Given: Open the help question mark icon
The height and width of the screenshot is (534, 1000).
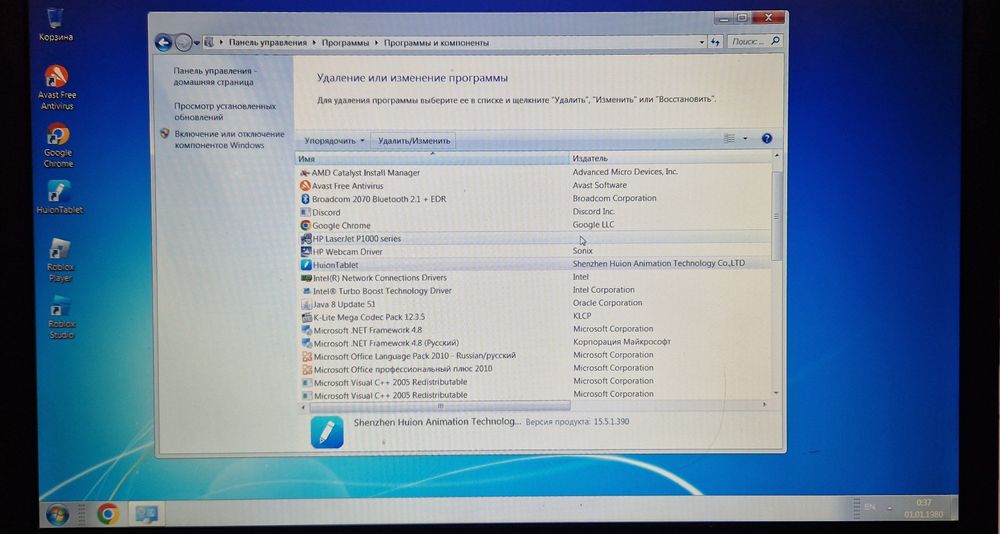Looking at the screenshot, I should pos(767,138).
